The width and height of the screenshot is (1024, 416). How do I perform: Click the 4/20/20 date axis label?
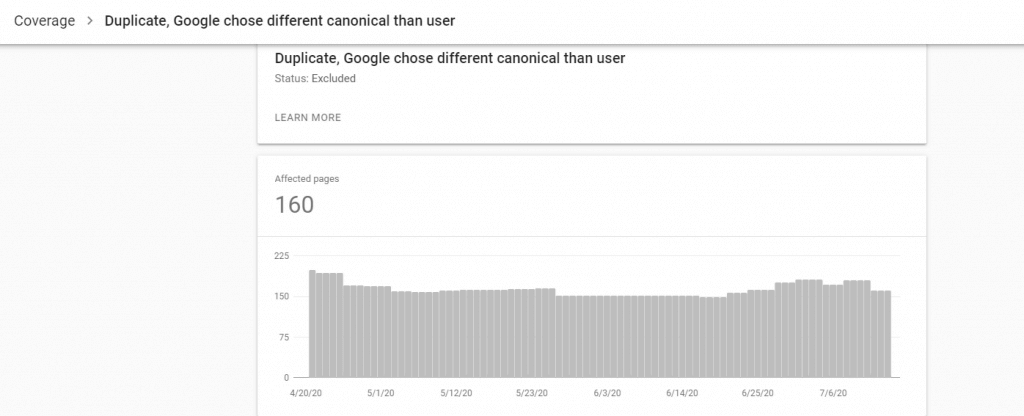307,393
